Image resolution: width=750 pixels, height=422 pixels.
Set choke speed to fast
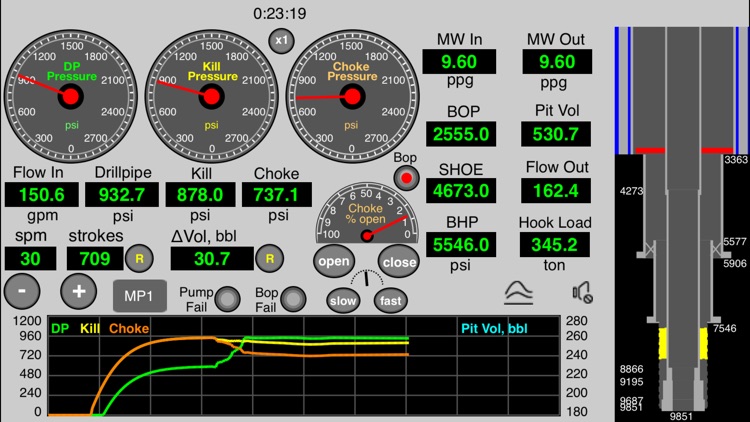[x=390, y=300]
